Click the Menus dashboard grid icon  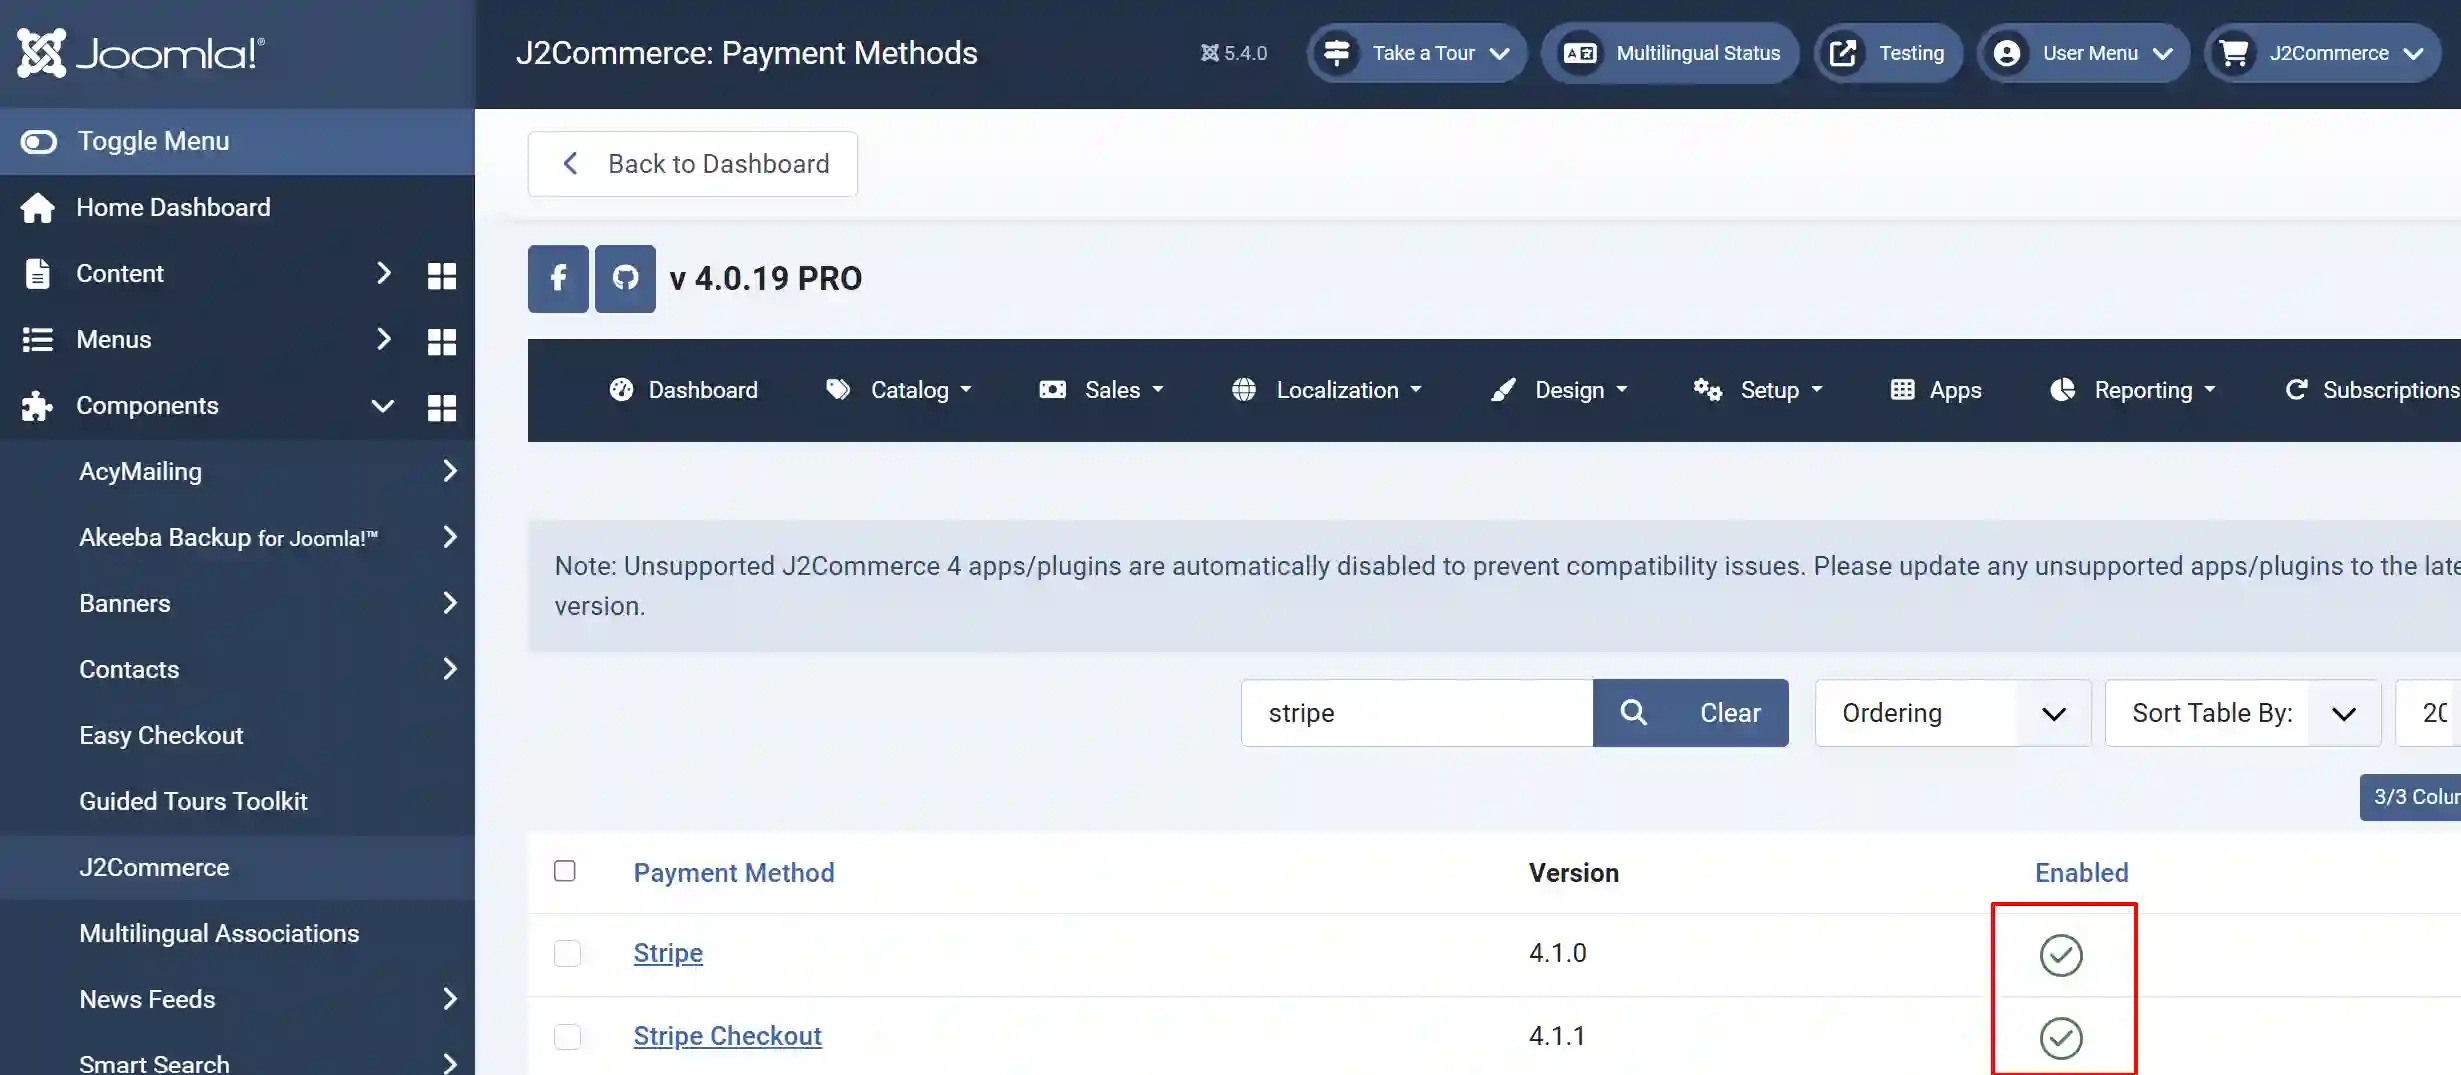click(442, 341)
